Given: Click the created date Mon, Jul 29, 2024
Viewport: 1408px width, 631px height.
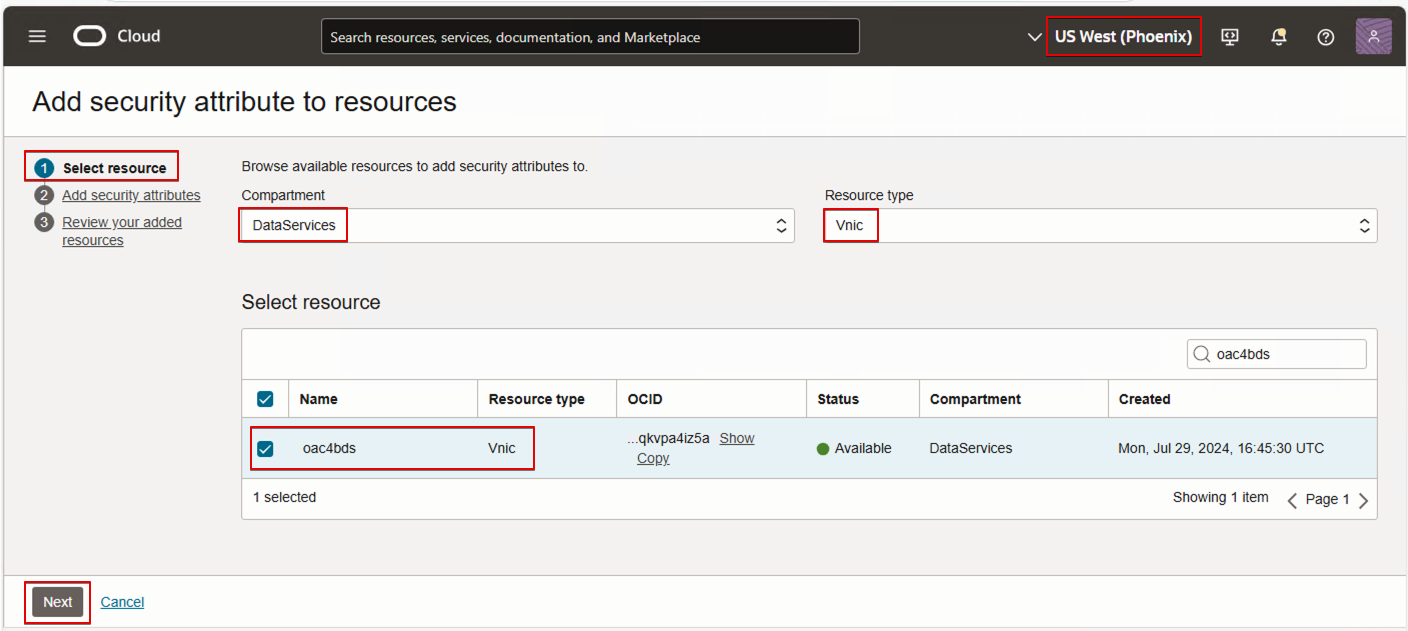Looking at the screenshot, I should tap(1221, 448).
